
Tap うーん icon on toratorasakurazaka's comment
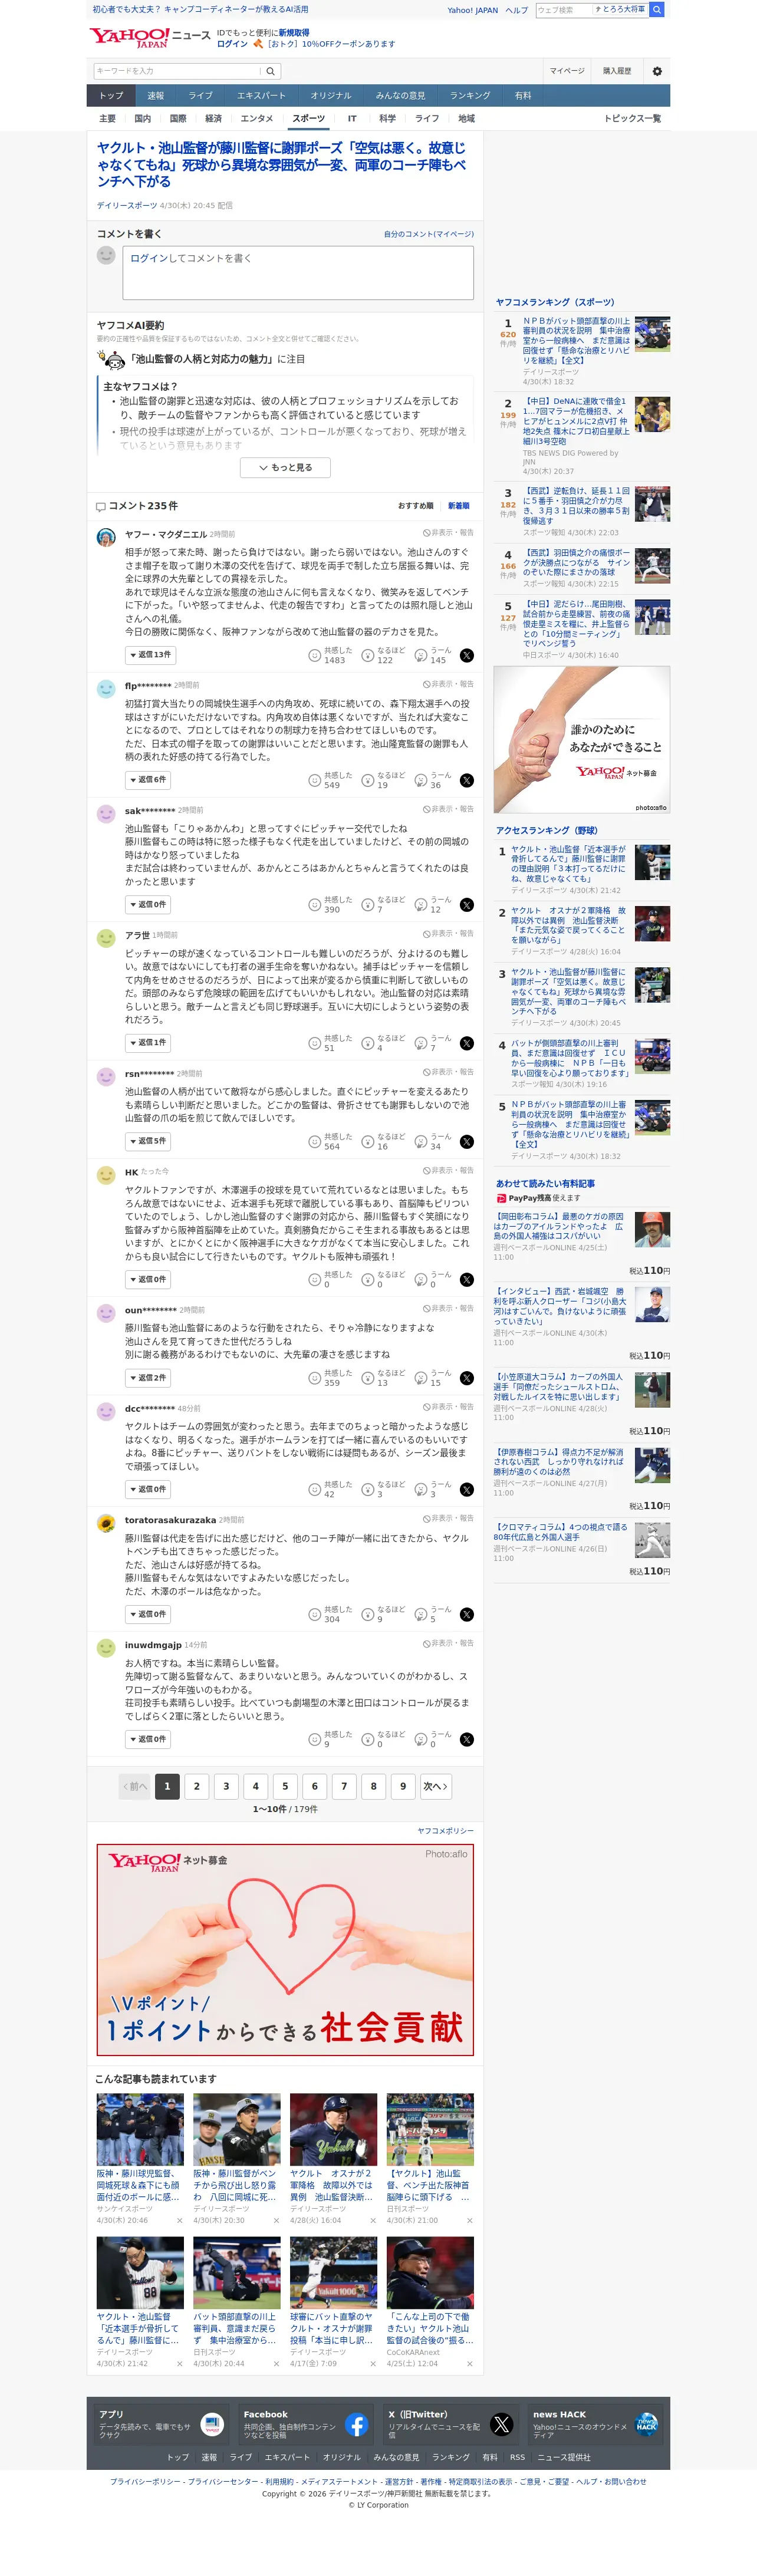coord(421,1615)
